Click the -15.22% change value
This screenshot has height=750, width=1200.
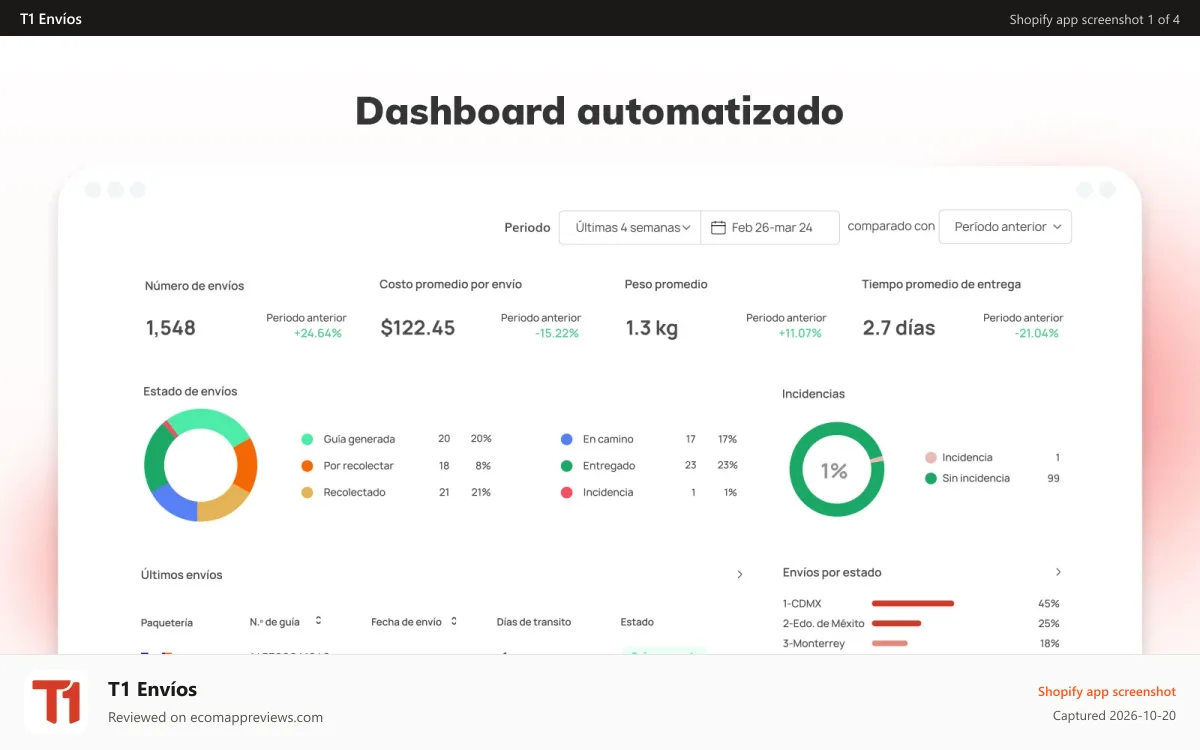coord(557,333)
